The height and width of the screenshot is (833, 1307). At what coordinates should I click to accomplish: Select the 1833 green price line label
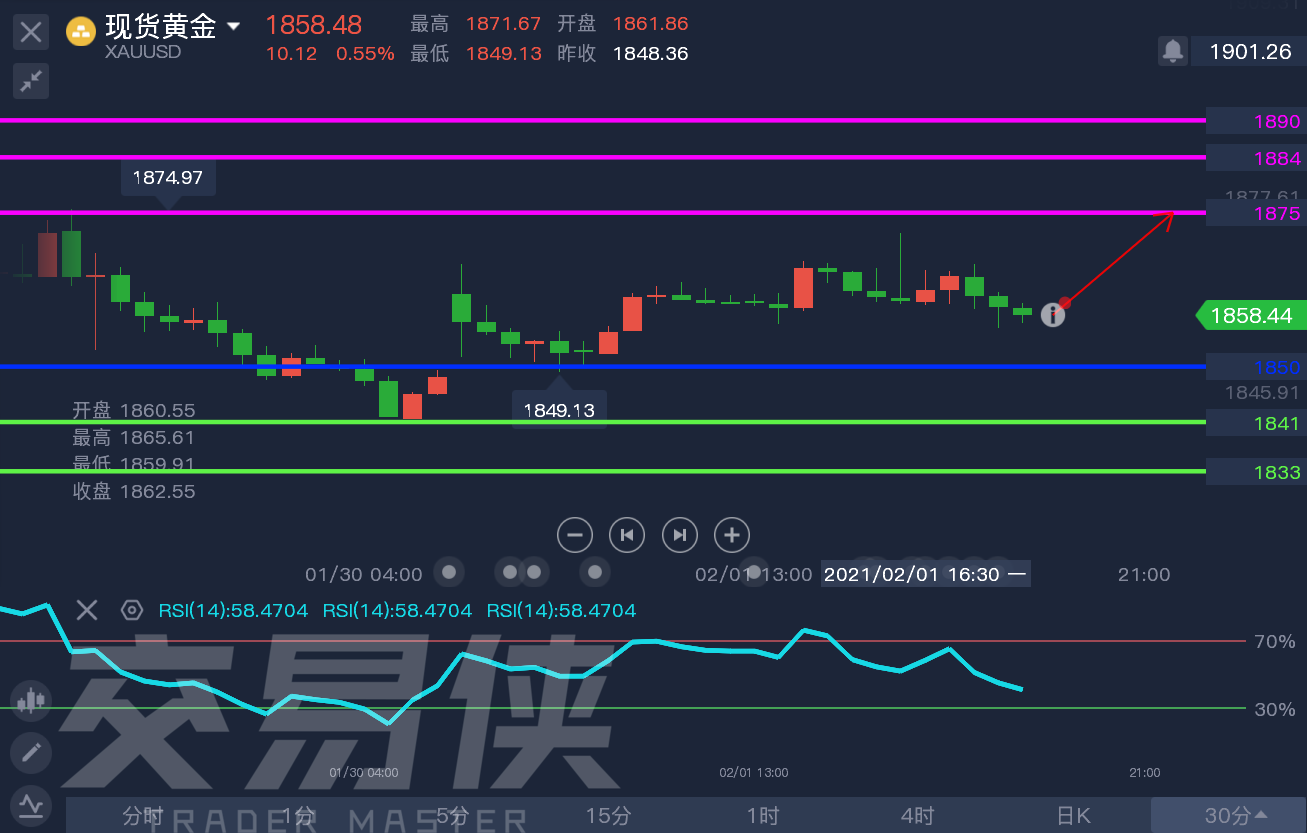1256,472
